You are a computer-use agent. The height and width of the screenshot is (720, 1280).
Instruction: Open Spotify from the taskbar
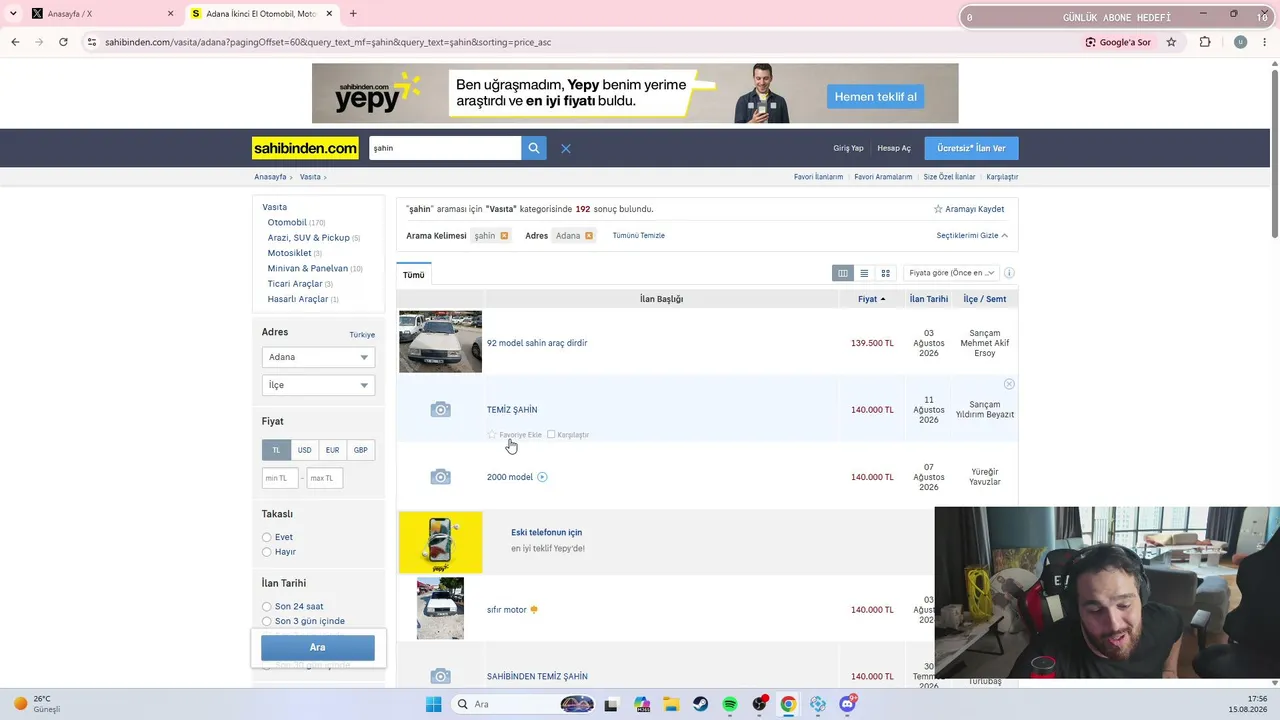click(730, 704)
